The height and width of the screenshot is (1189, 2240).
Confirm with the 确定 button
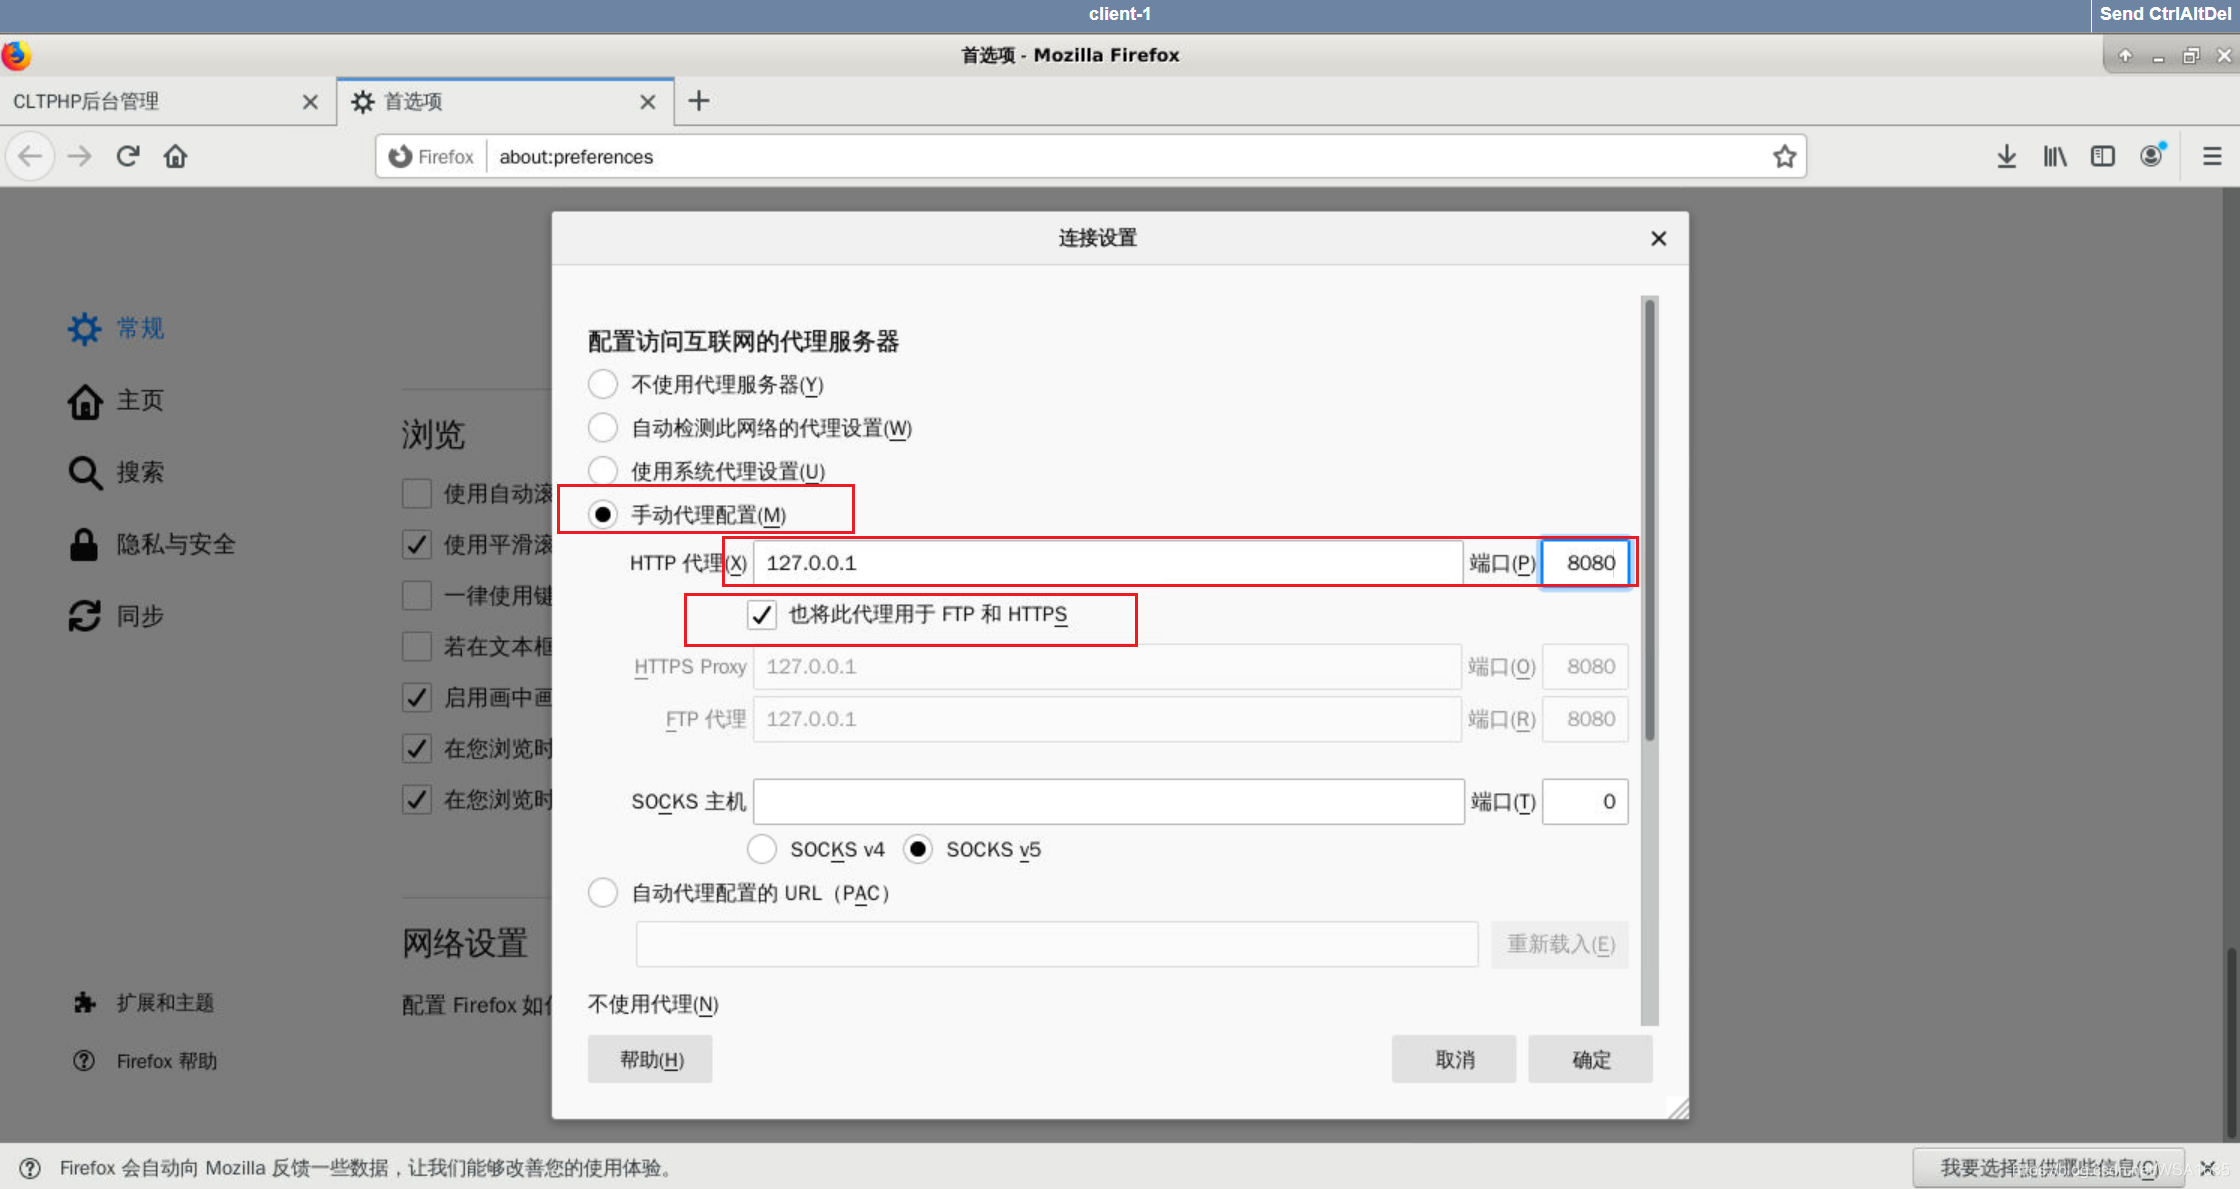(x=1591, y=1060)
